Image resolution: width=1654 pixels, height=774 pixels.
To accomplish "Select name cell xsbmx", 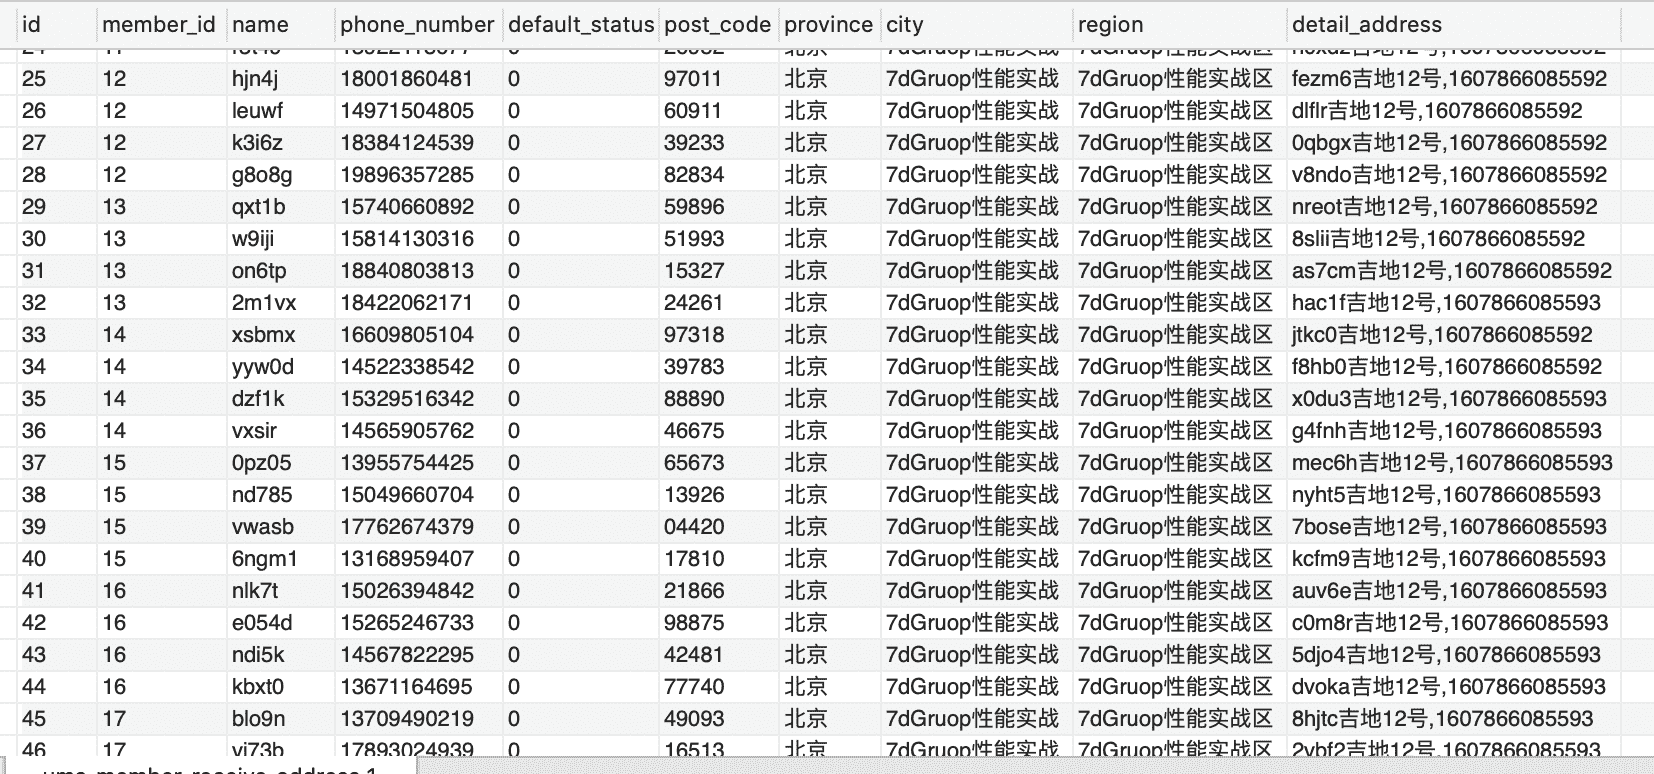I will (264, 335).
